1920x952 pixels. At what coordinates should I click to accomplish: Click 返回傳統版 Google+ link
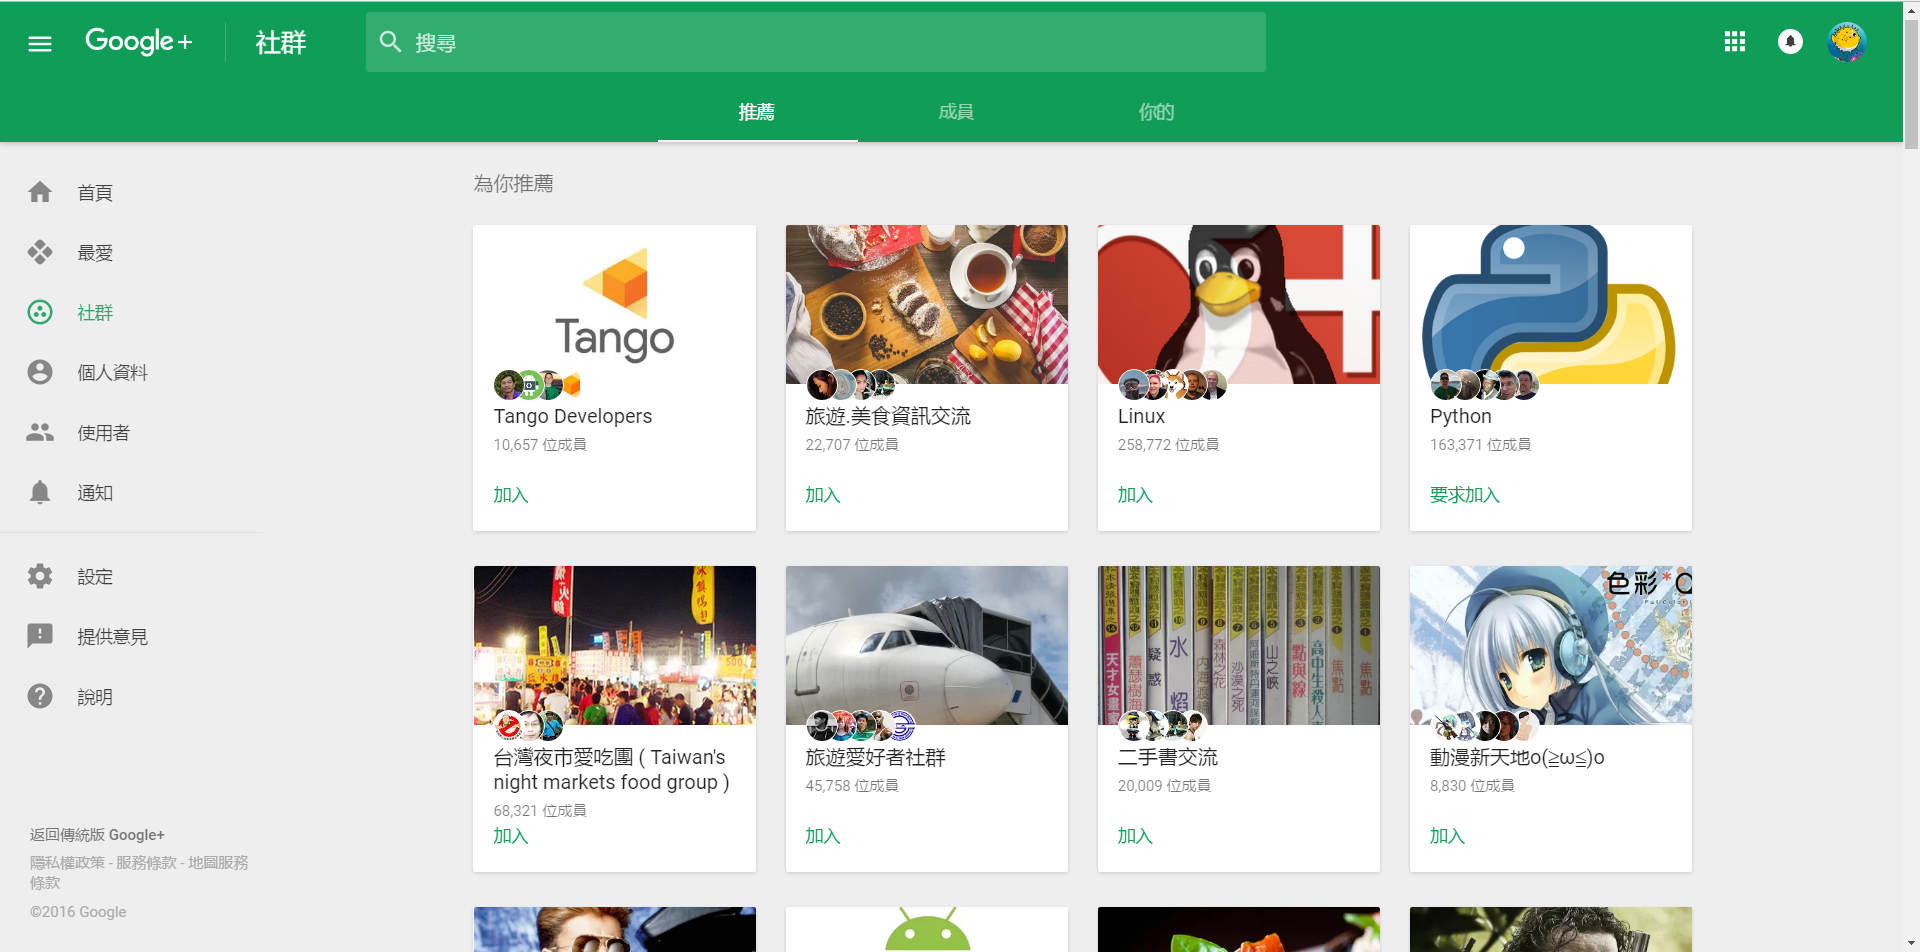[x=97, y=835]
